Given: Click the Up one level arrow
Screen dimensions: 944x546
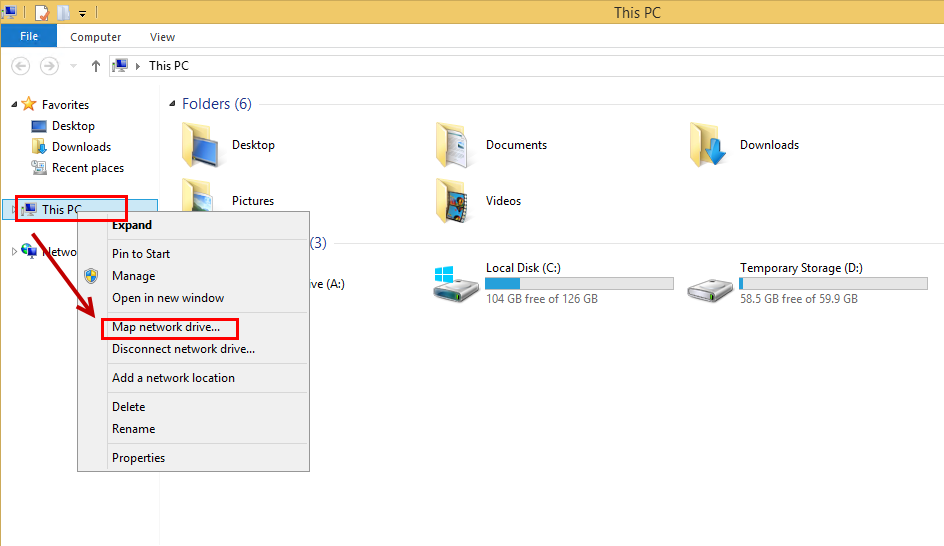Looking at the screenshot, I should [96, 66].
